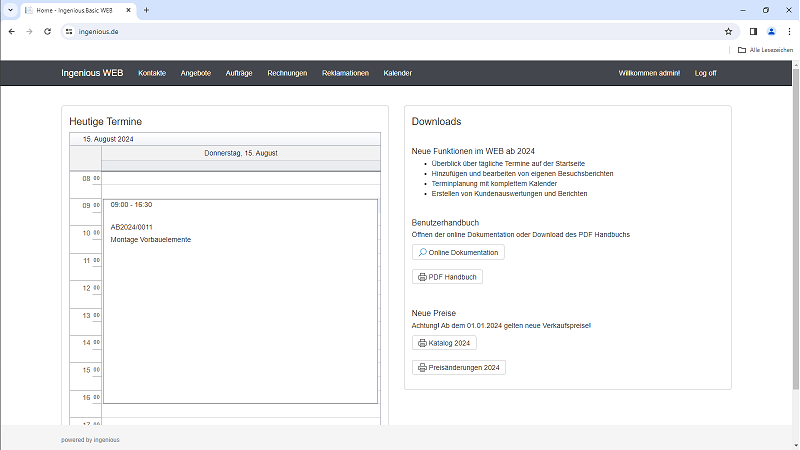This screenshot has width=800, height=450.
Task: Select the Home - Ingenious Basic WEB tab
Action: [79, 10]
